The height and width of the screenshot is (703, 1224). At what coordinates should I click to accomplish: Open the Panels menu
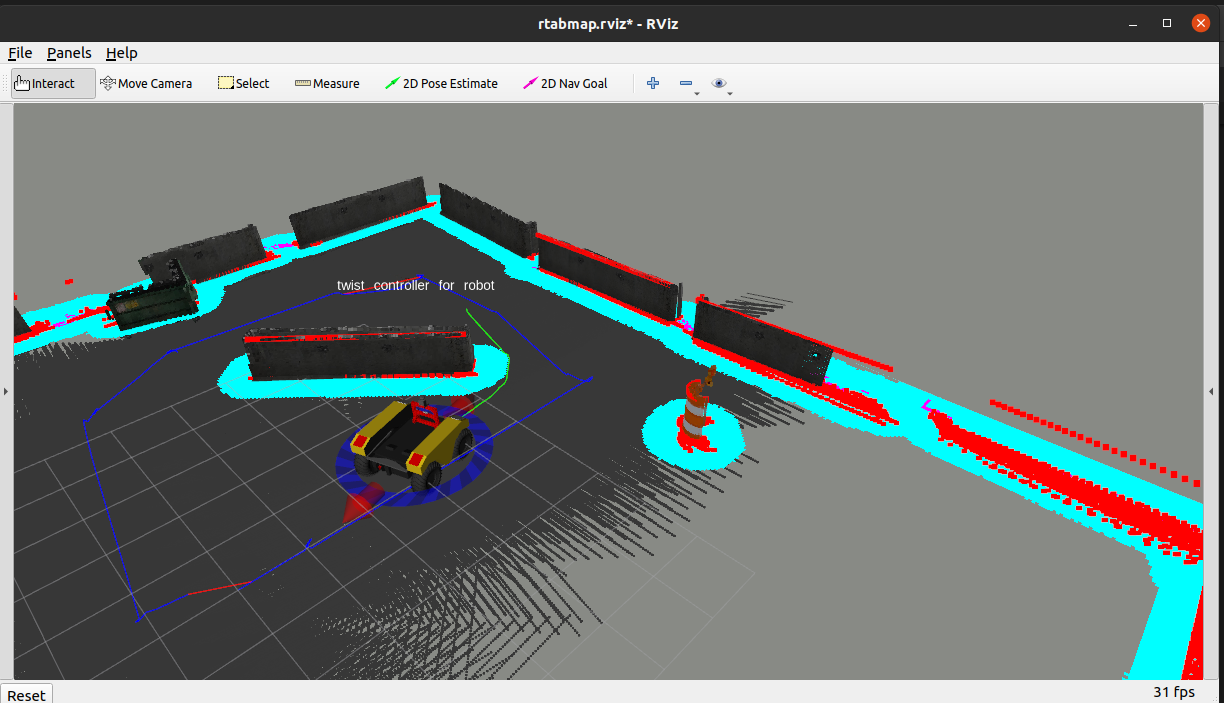pyautogui.click(x=69, y=53)
